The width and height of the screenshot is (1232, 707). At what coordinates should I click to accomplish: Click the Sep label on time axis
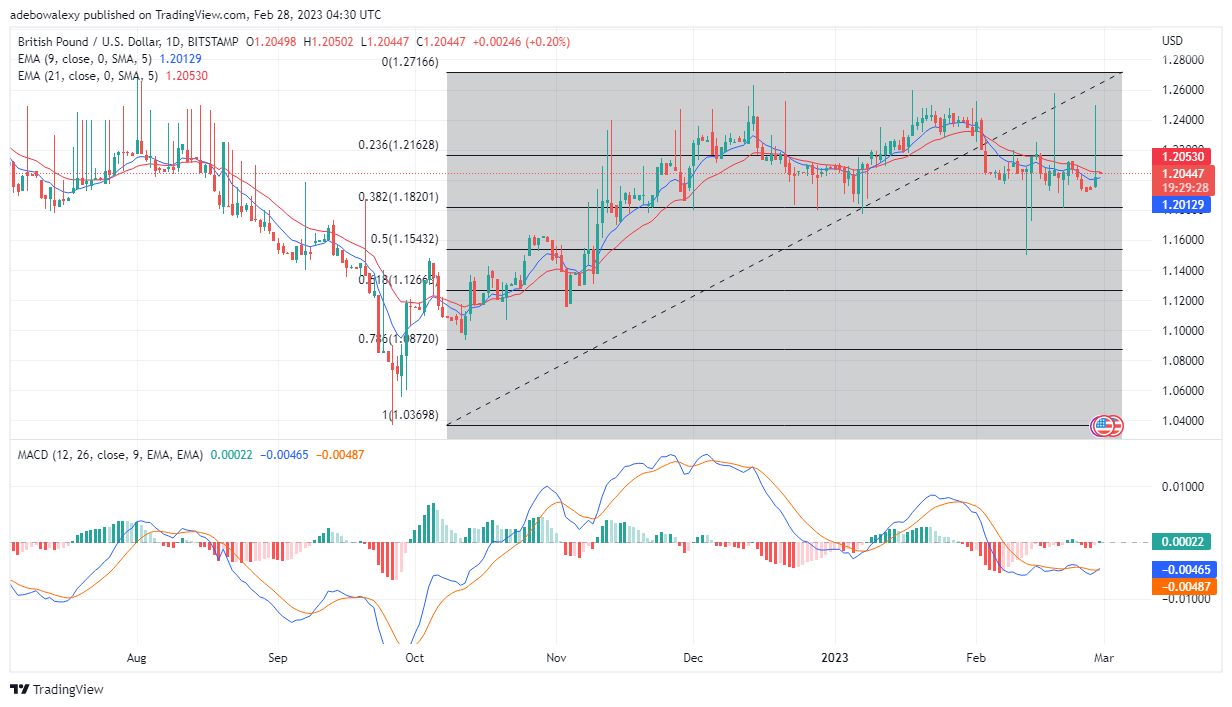pyautogui.click(x=278, y=658)
